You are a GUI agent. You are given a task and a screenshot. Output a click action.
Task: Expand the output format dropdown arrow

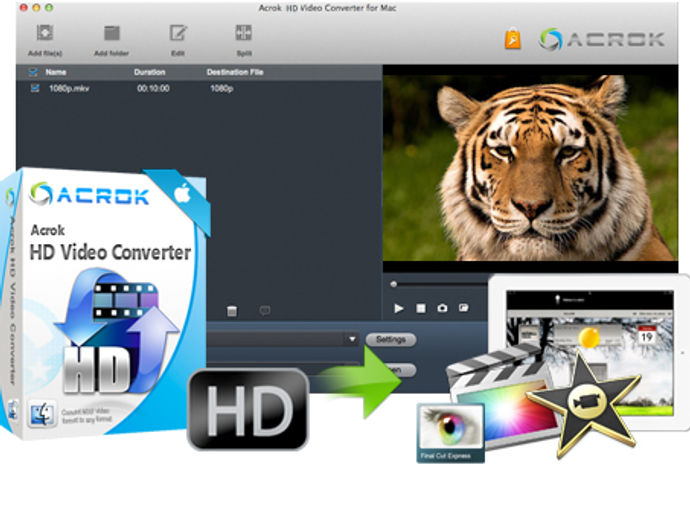[352, 339]
